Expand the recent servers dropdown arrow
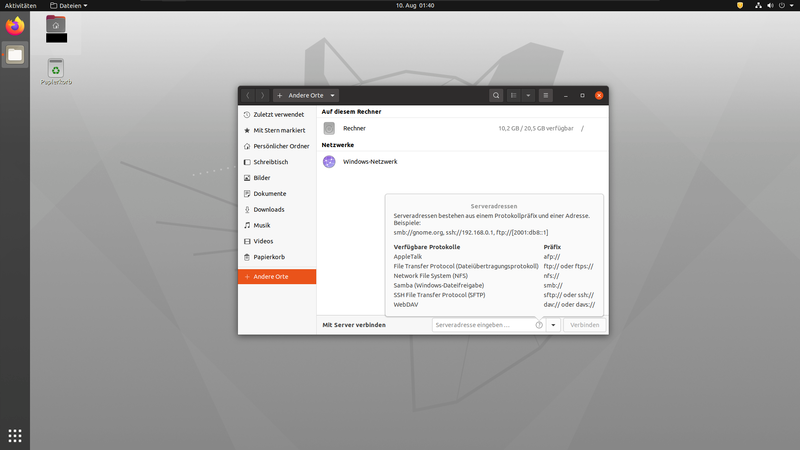The height and width of the screenshot is (450, 800). pos(553,325)
